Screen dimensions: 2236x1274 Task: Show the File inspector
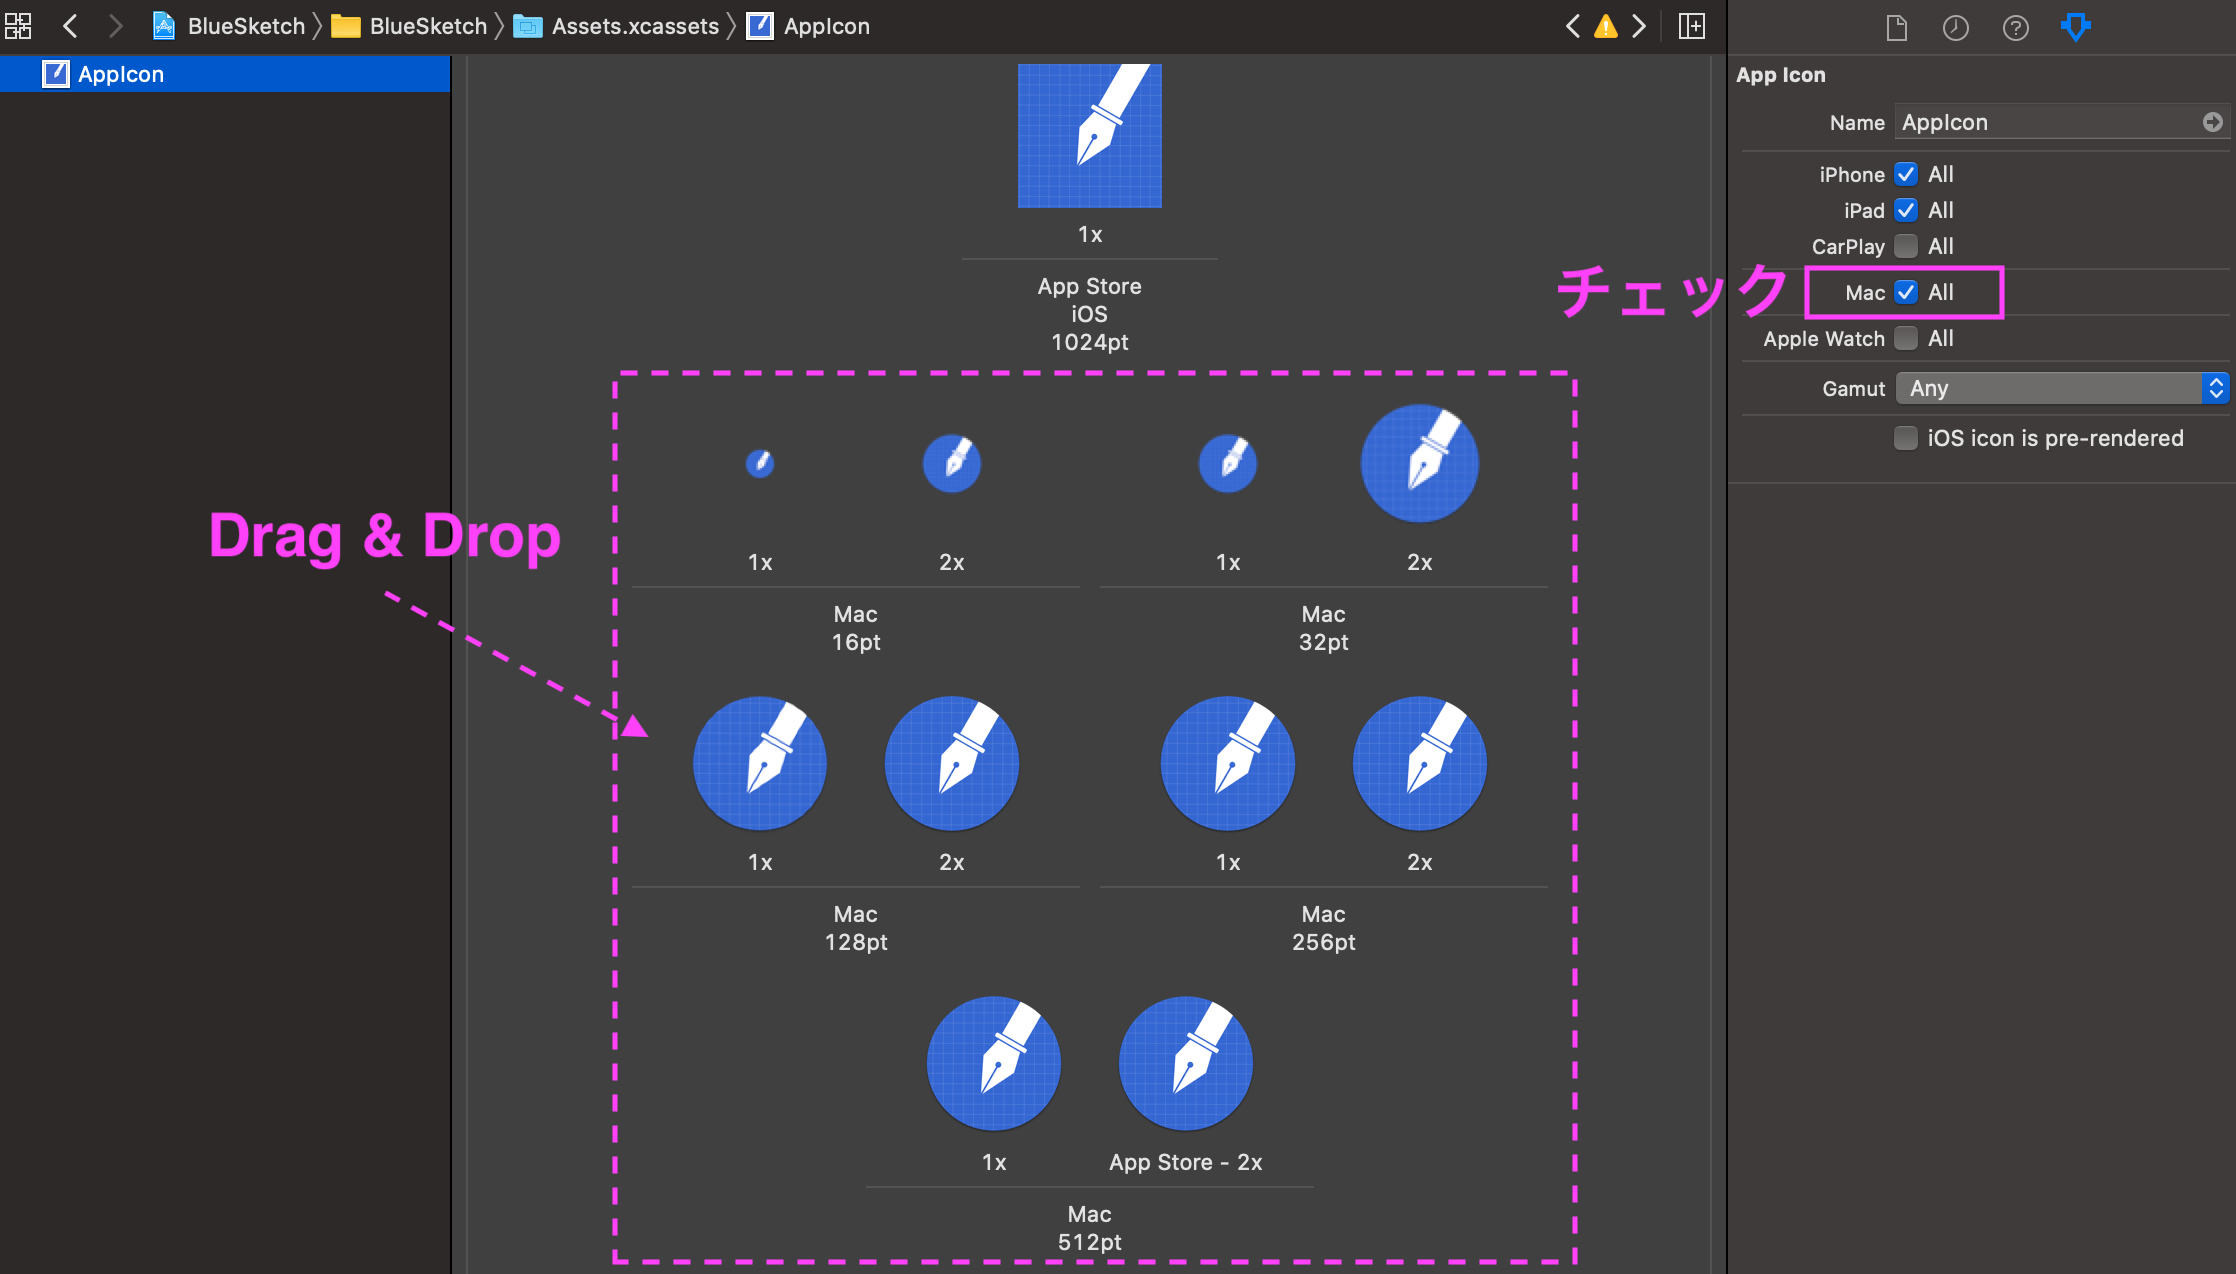(x=1896, y=28)
